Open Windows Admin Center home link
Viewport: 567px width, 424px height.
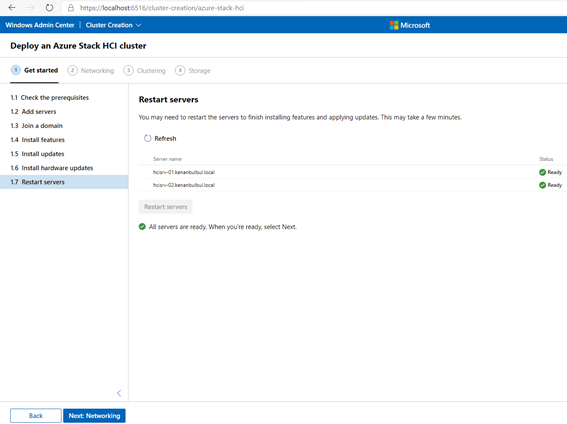click(40, 25)
